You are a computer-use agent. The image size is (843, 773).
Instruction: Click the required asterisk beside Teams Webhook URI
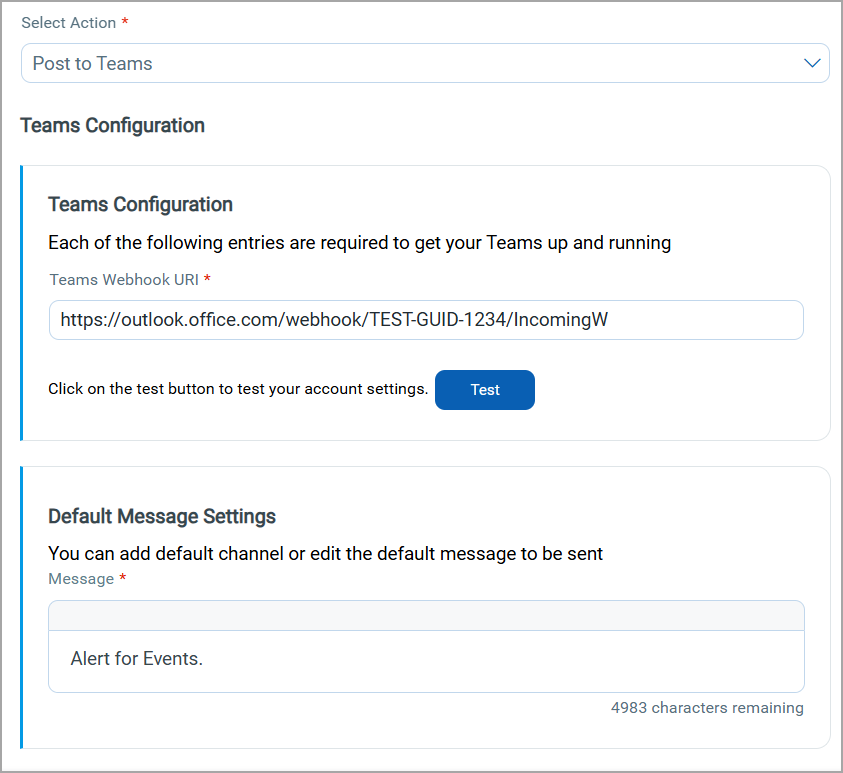tap(207, 279)
